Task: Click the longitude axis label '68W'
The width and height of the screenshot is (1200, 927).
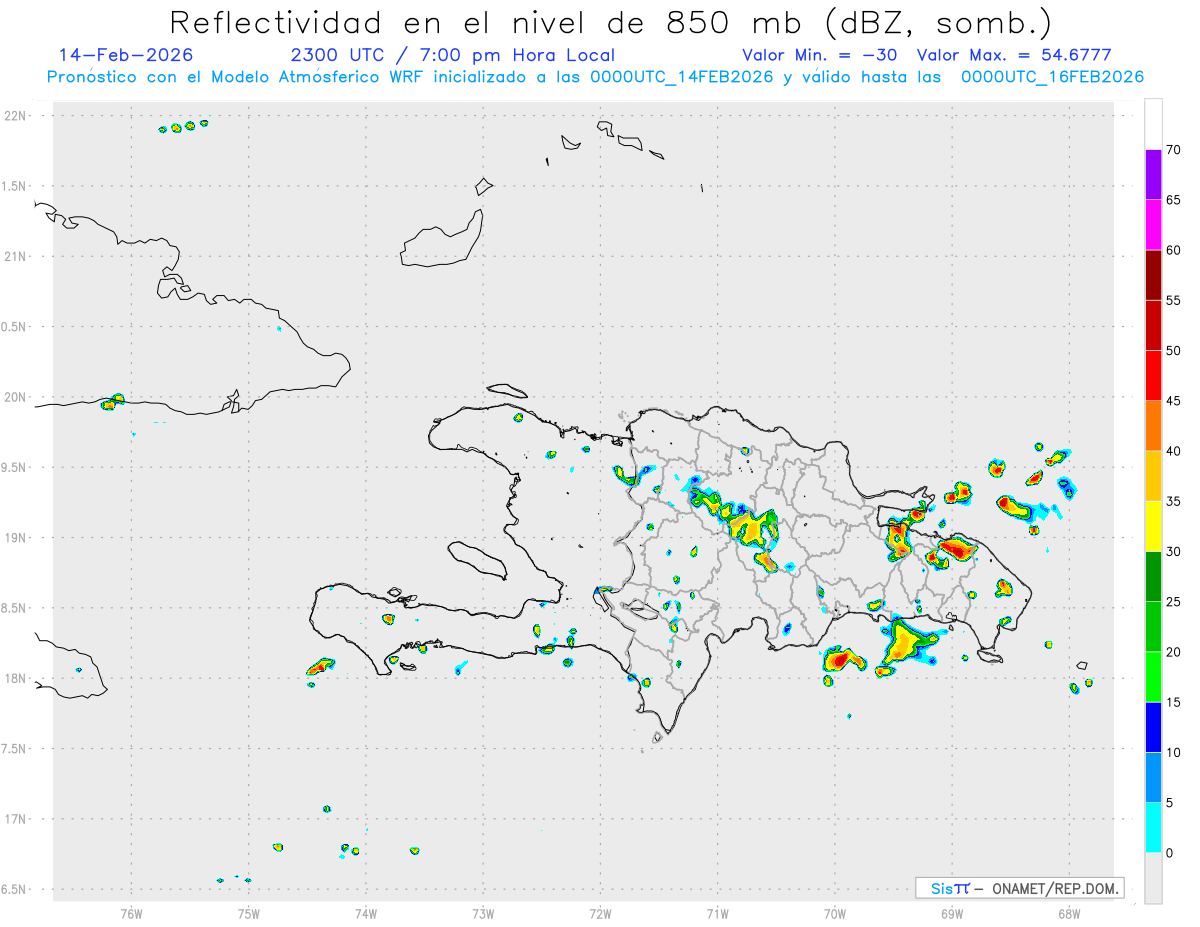Action: (x=1069, y=914)
